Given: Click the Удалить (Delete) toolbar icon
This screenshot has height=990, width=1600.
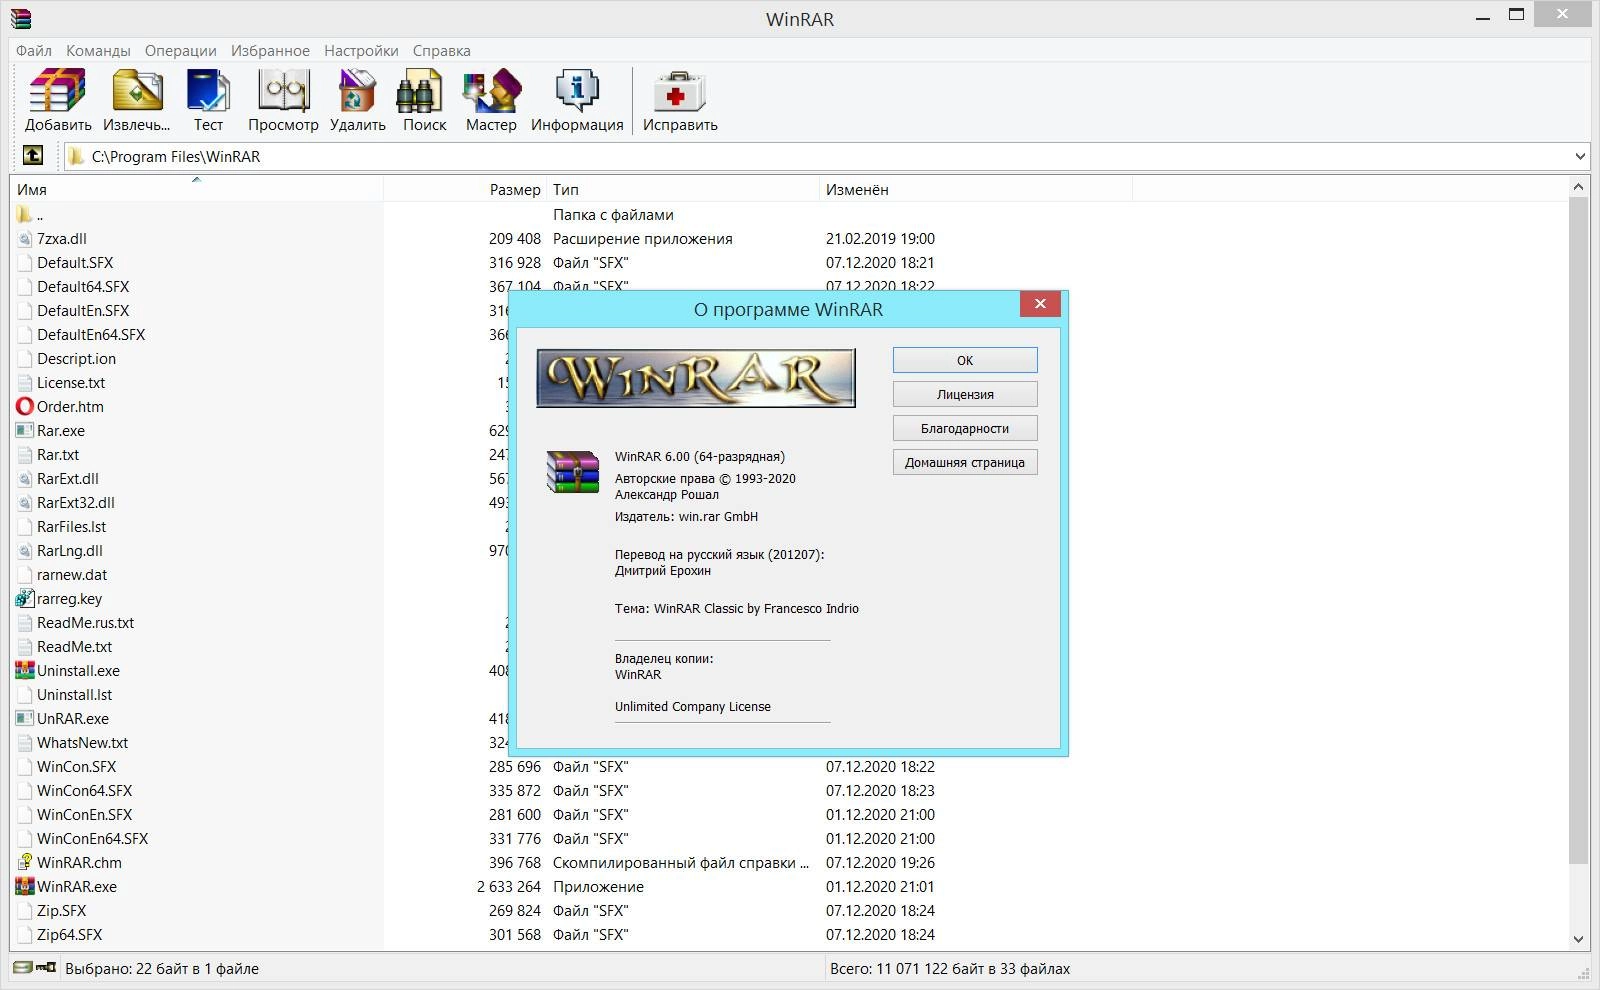Looking at the screenshot, I should 357,91.
